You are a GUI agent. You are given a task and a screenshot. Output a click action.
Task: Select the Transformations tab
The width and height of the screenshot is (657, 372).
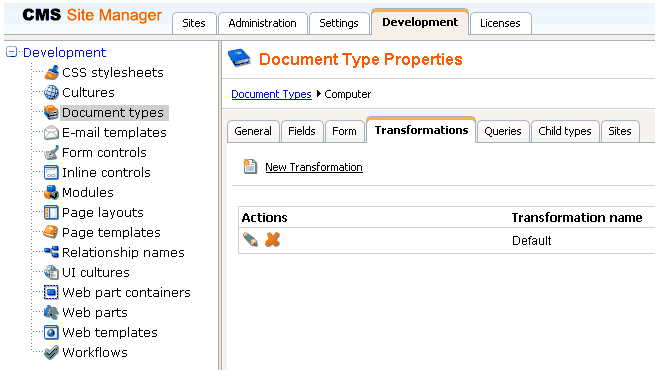(421, 130)
